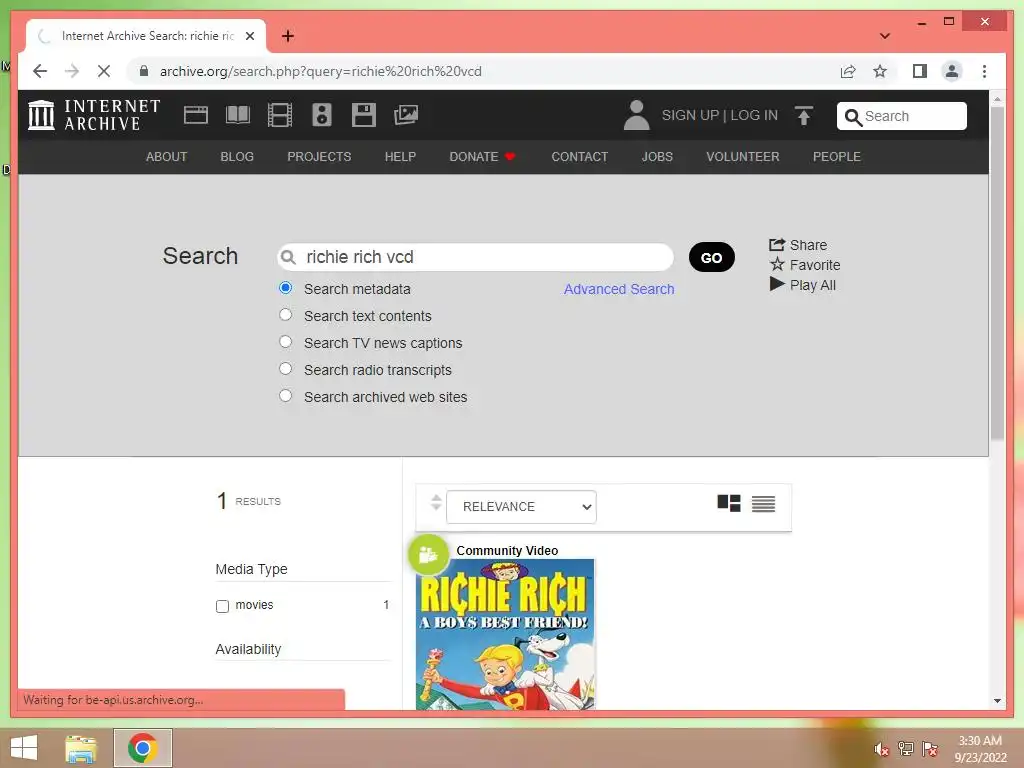The image size is (1024, 768).
Task: Open the PEOPLE menu item
Action: tap(837, 157)
